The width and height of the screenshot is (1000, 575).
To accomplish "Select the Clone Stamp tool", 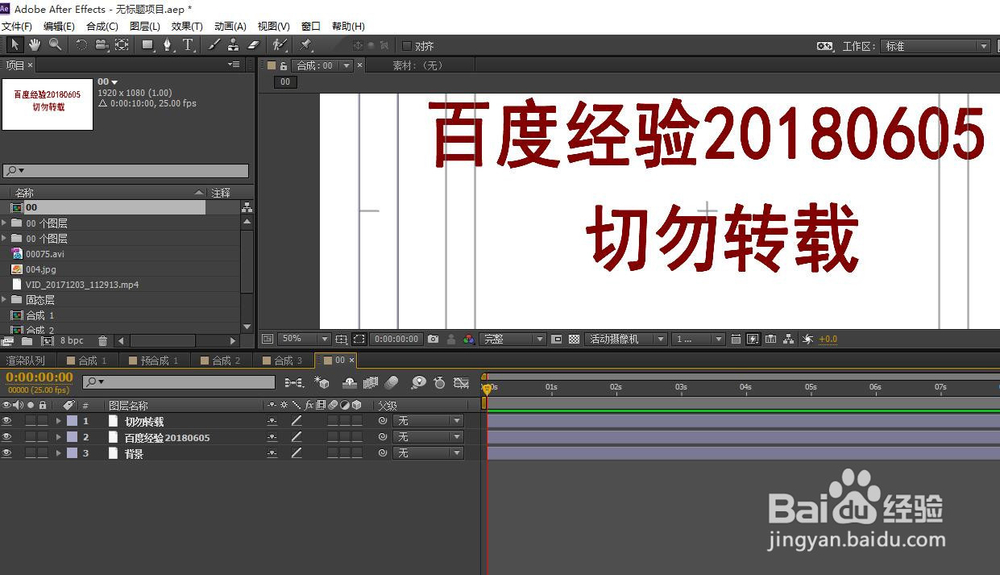I will point(233,45).
